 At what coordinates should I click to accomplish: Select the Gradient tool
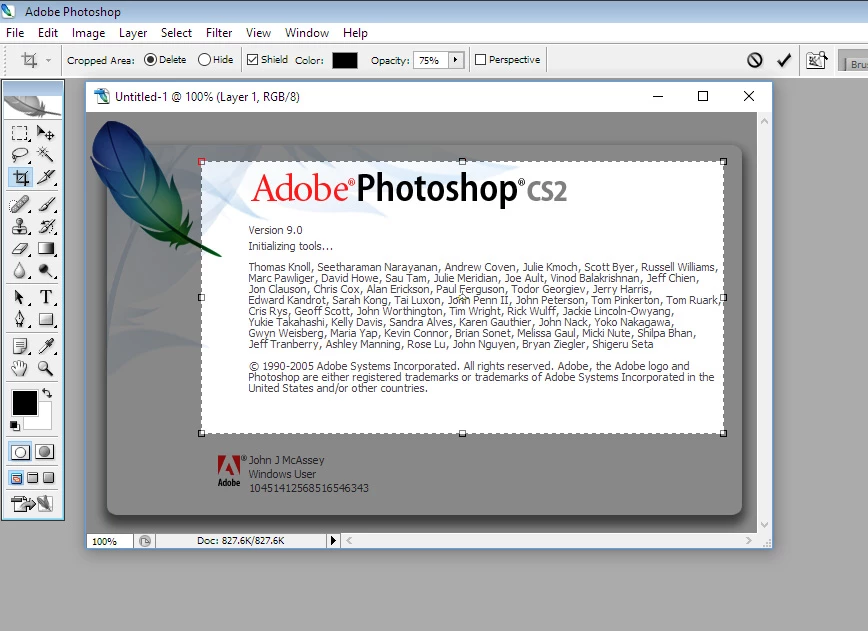[46, 249]
